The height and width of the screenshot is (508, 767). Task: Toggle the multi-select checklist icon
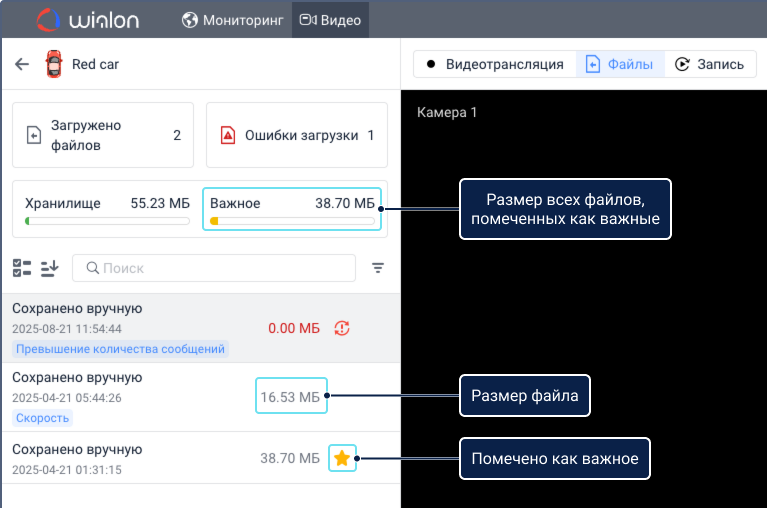[22, 268]
